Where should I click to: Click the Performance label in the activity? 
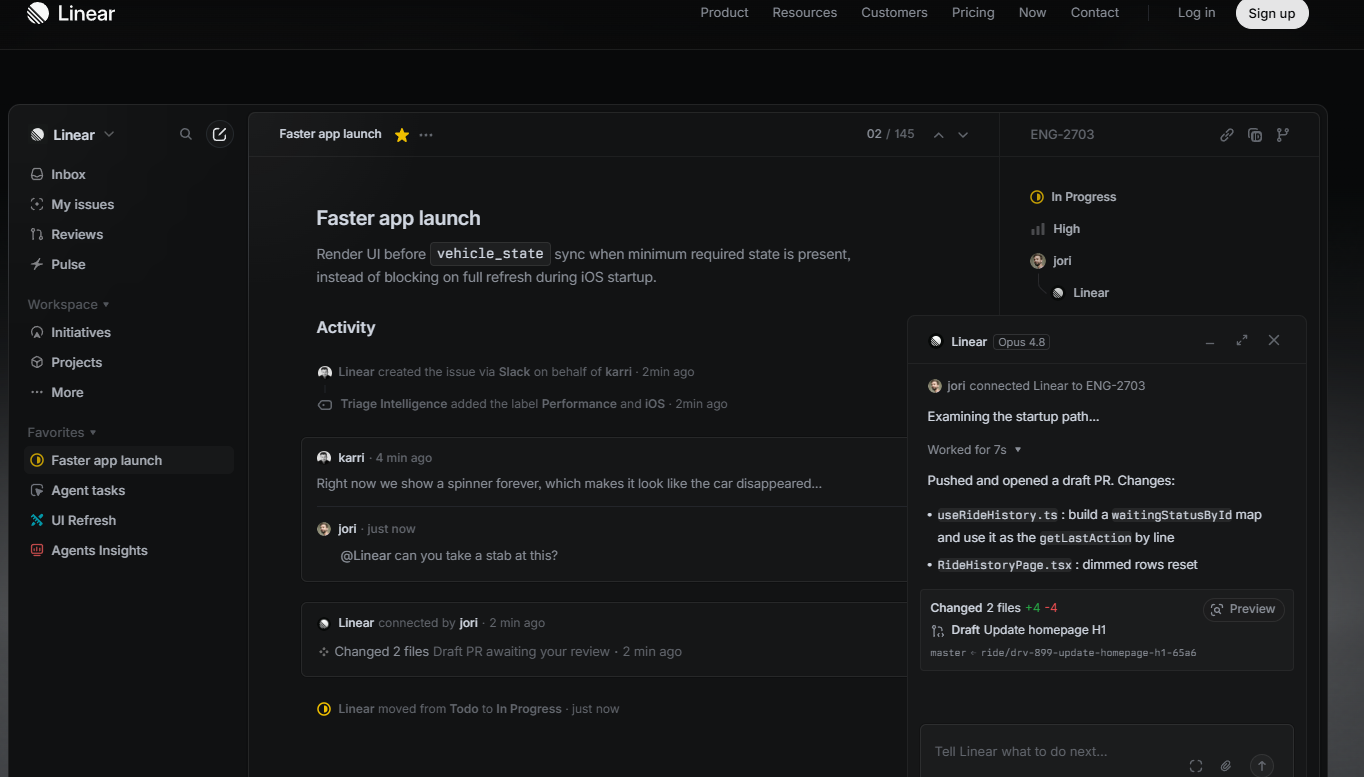click(579, 404)
